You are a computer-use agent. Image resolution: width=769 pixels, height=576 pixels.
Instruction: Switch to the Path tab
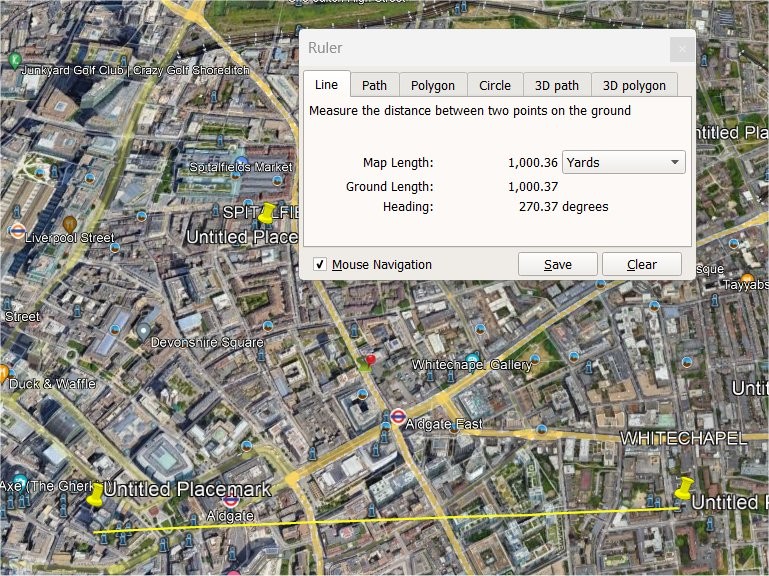click(374, 86)
